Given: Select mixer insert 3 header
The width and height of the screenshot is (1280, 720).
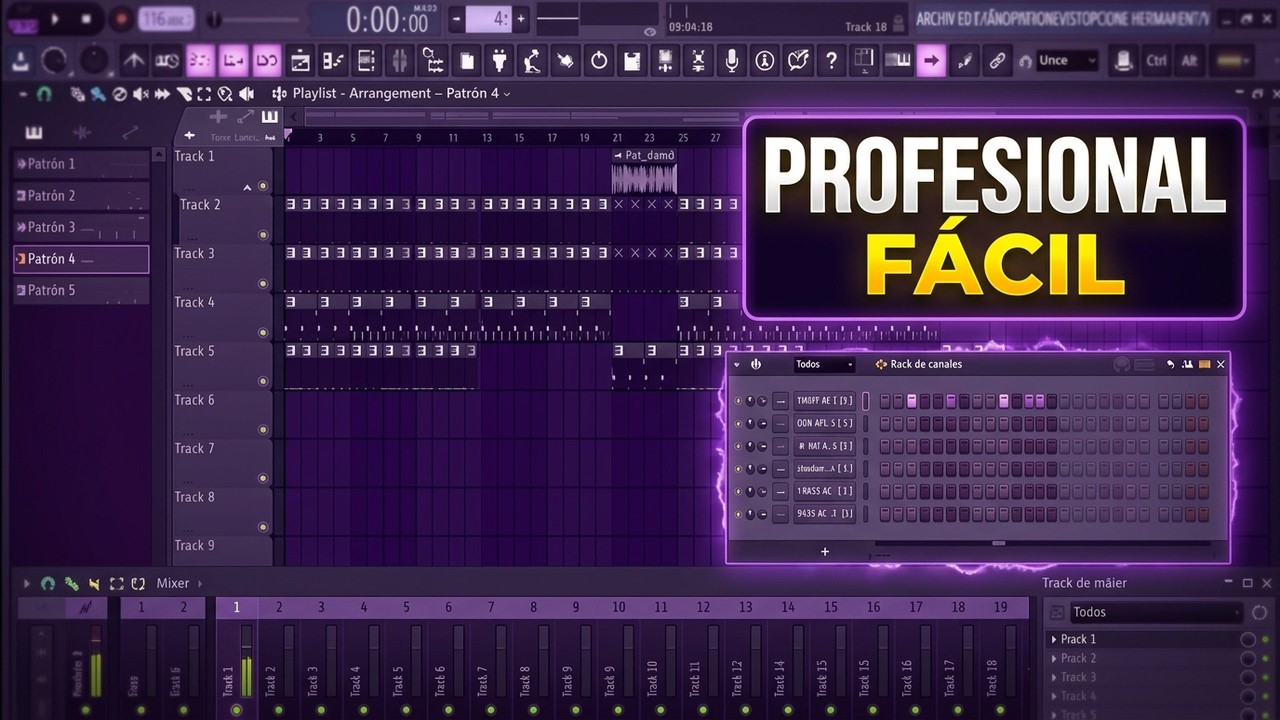Looking at the screenshot, I should click(x=321, y=607).
